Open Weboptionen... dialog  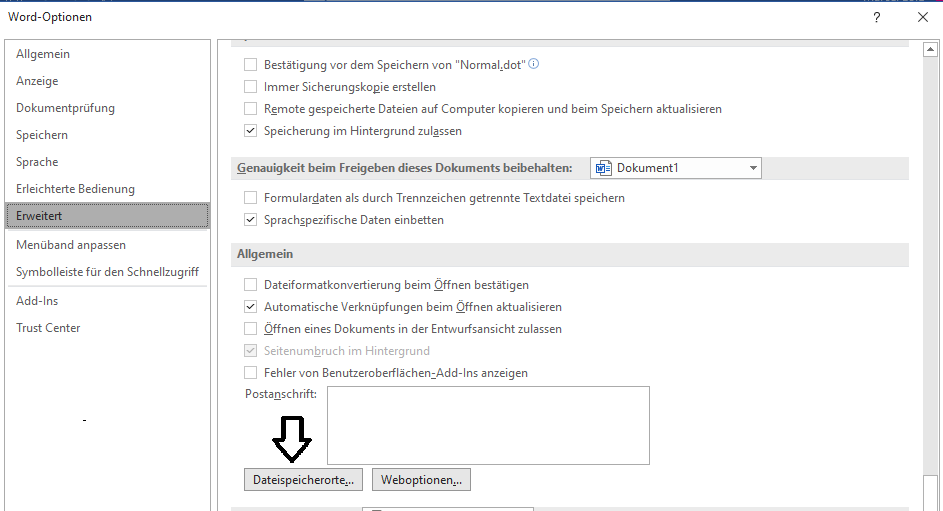point(421,480)
